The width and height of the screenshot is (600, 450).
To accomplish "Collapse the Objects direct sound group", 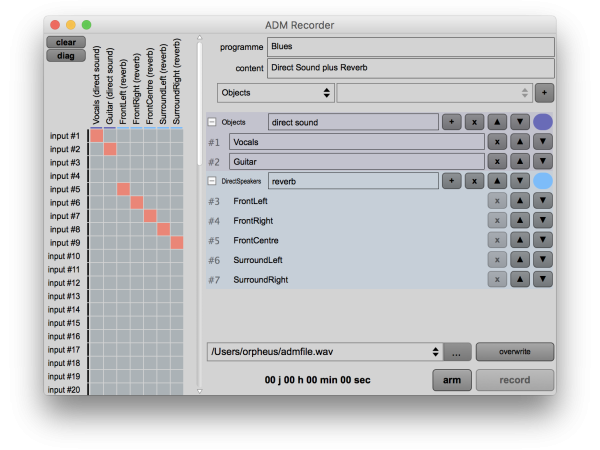I will point(212,122).
